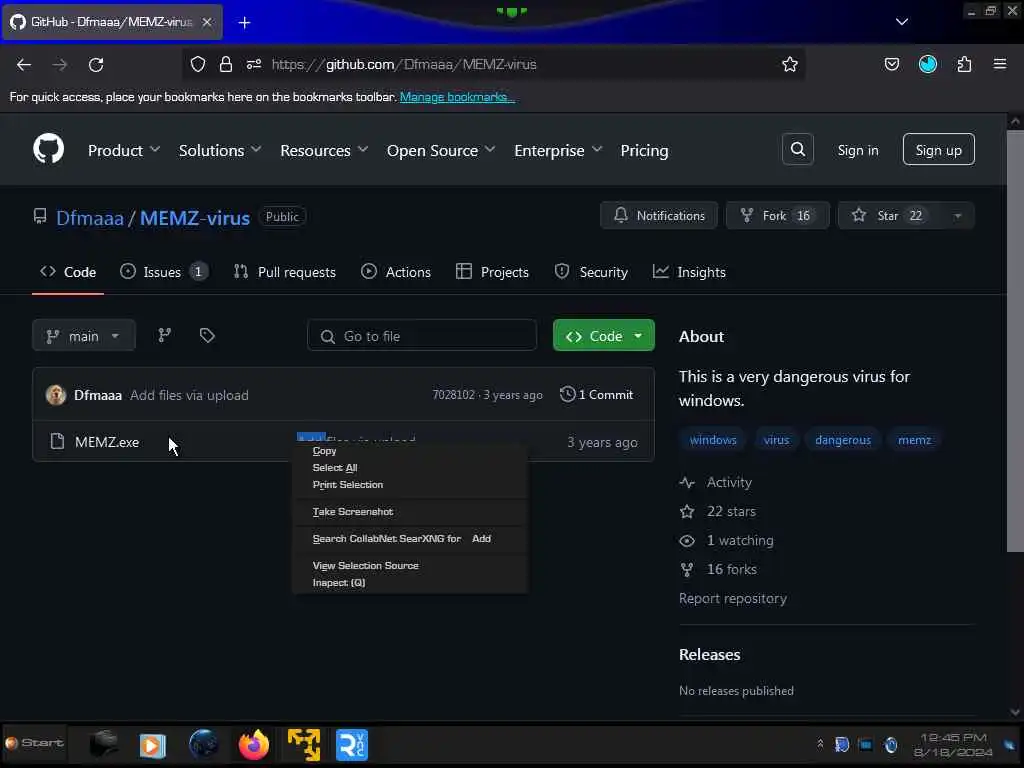This screenshot has height=768, width=1024.
Task: Click the Pricing link
Action: (x=644, y=150)
